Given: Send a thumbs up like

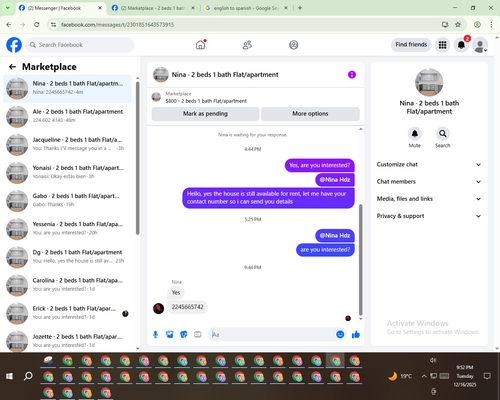Looking at the screenshot, I should 356,334.
